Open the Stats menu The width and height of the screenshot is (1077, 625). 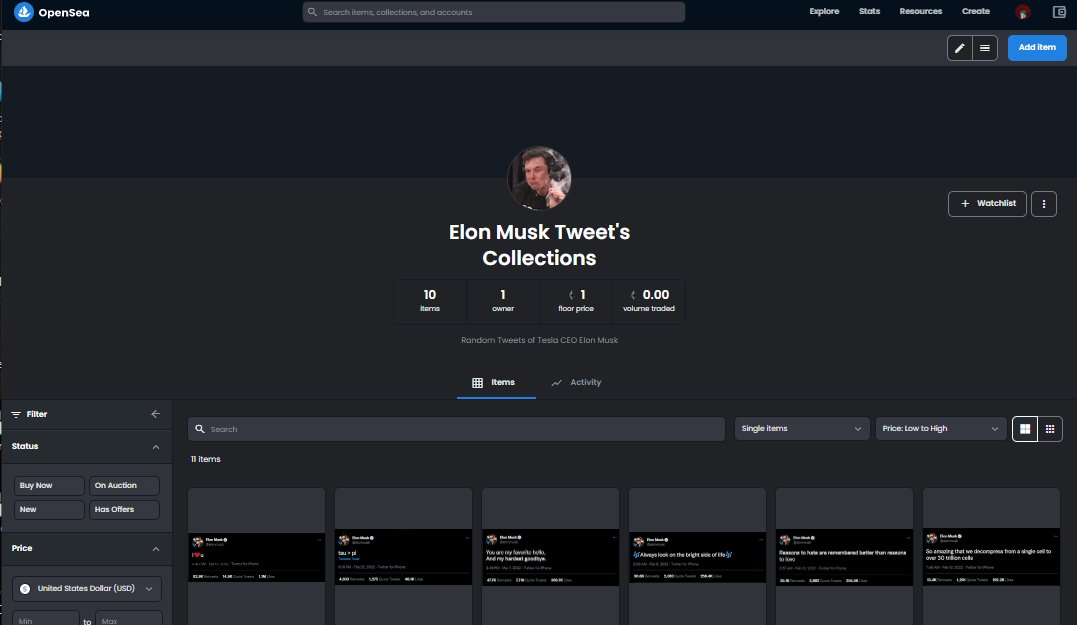(869, 12)
